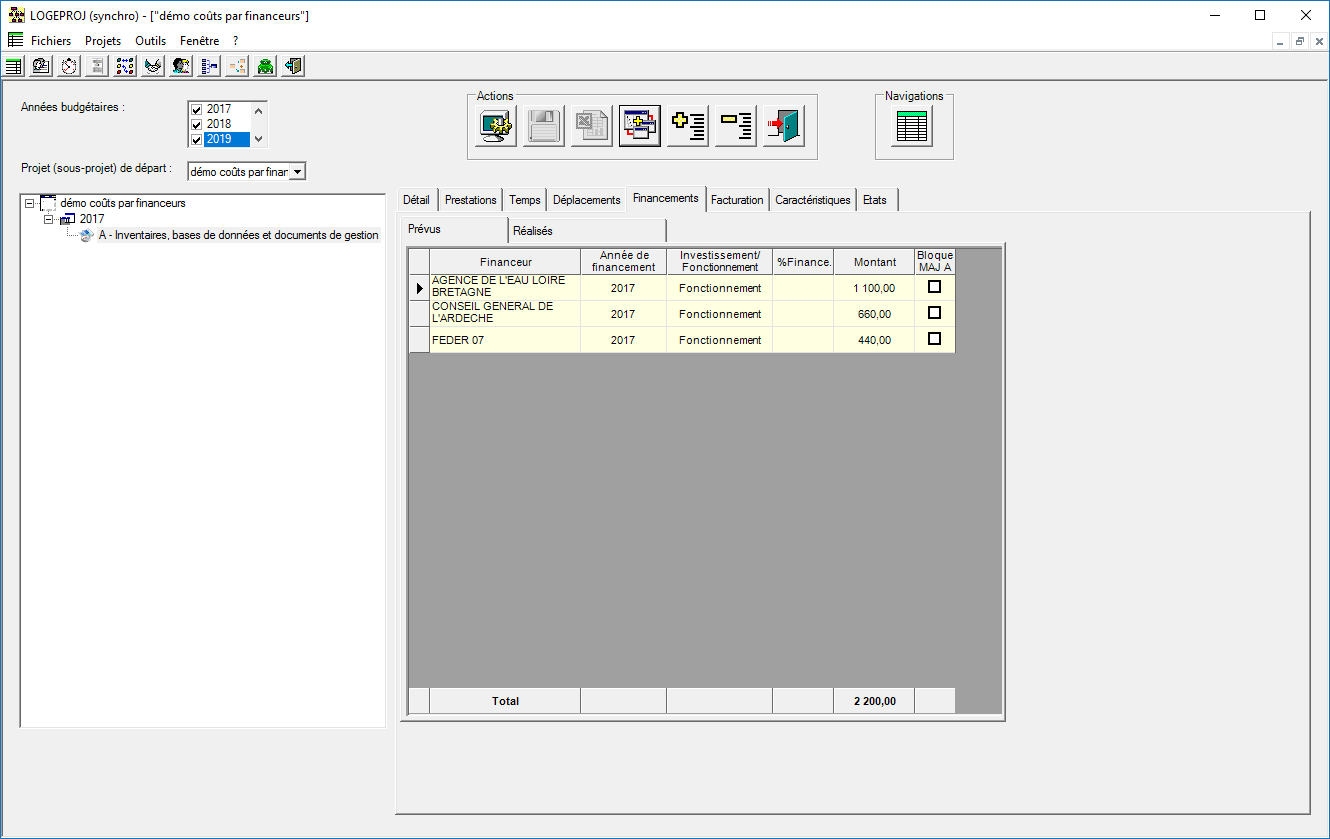This screenshot has height=839, width=1330.
Task: Restore the inner MDI child window
Action: tap(1300, 41)
